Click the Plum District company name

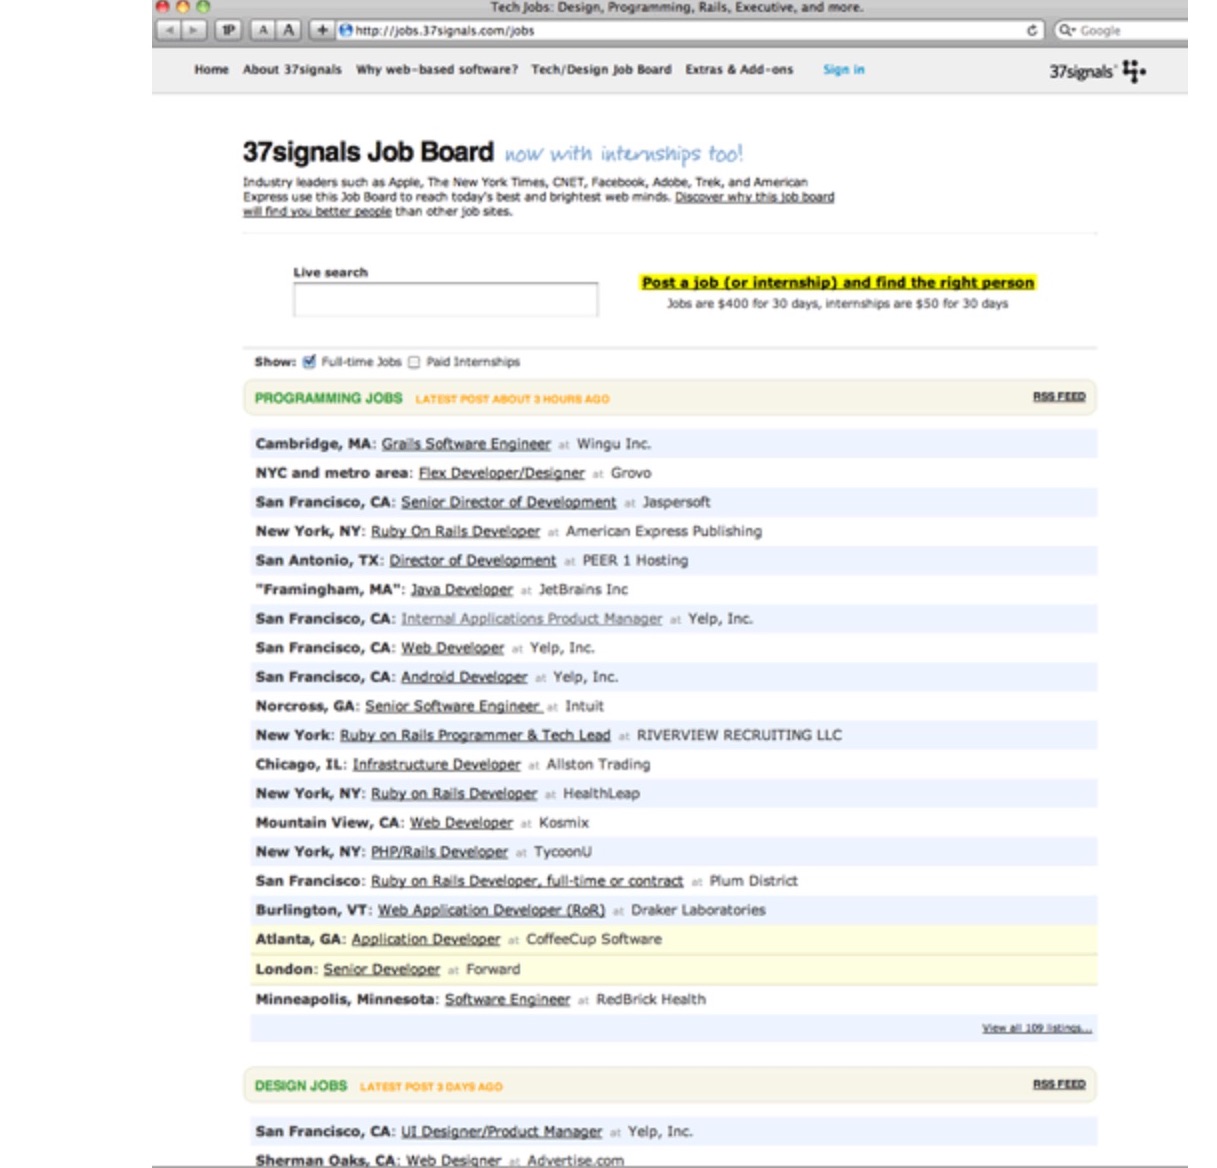point(754,881)
